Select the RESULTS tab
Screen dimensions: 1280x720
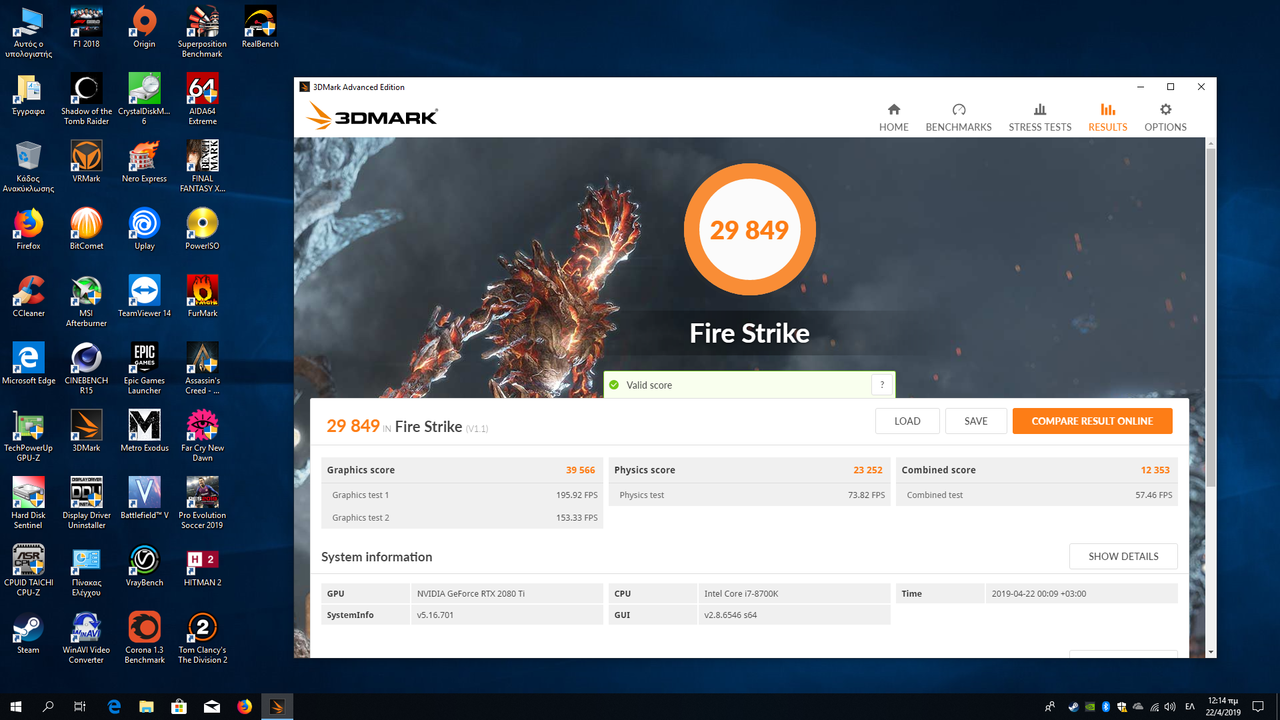[x=1108, y=117]
